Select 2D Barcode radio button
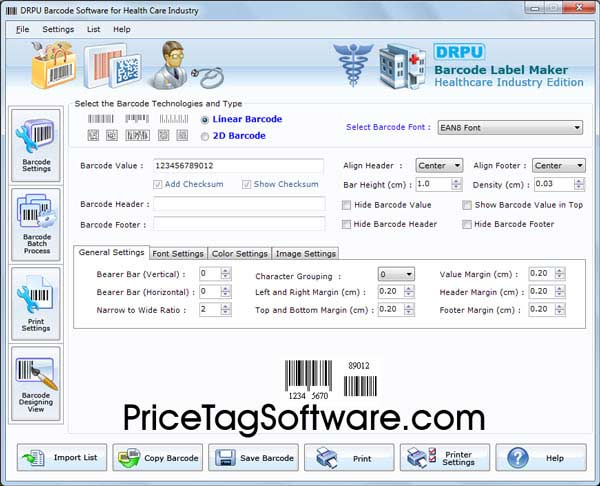This screenshot has width=600, height=486. coord(205,136)
